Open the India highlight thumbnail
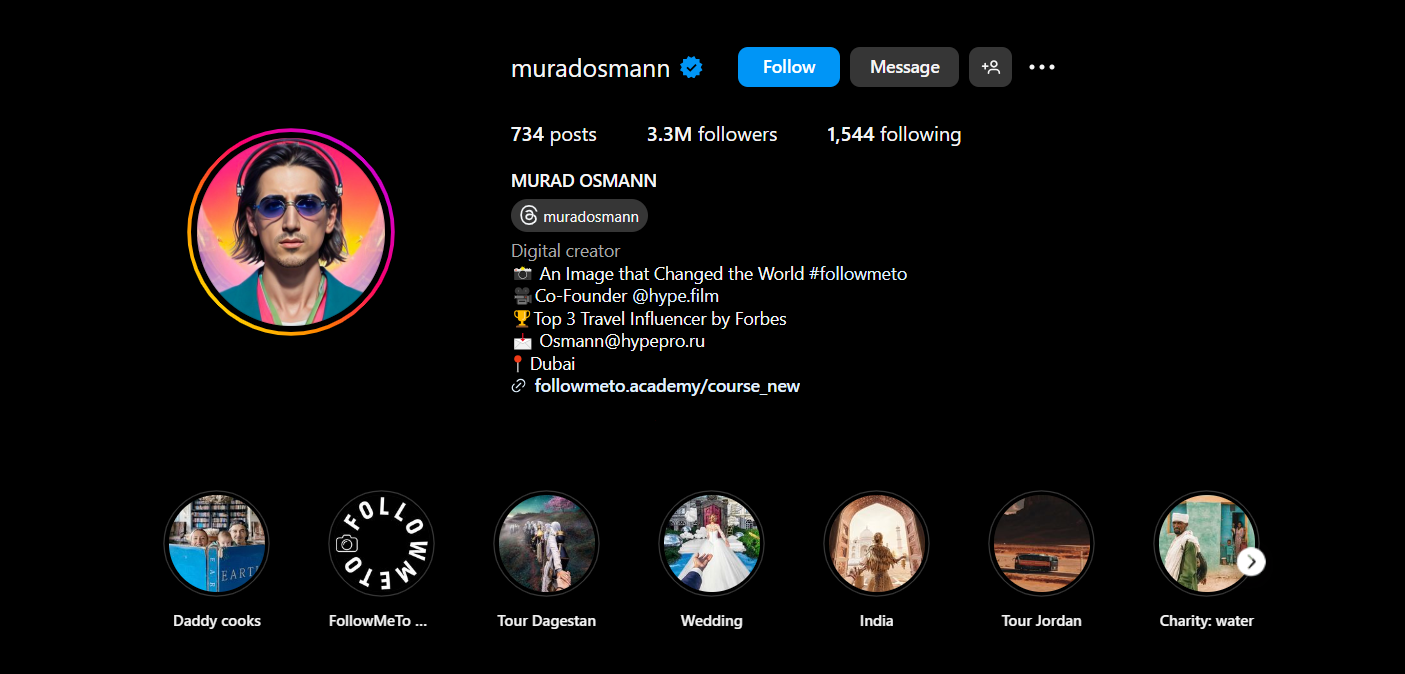 tap(876, 543)
